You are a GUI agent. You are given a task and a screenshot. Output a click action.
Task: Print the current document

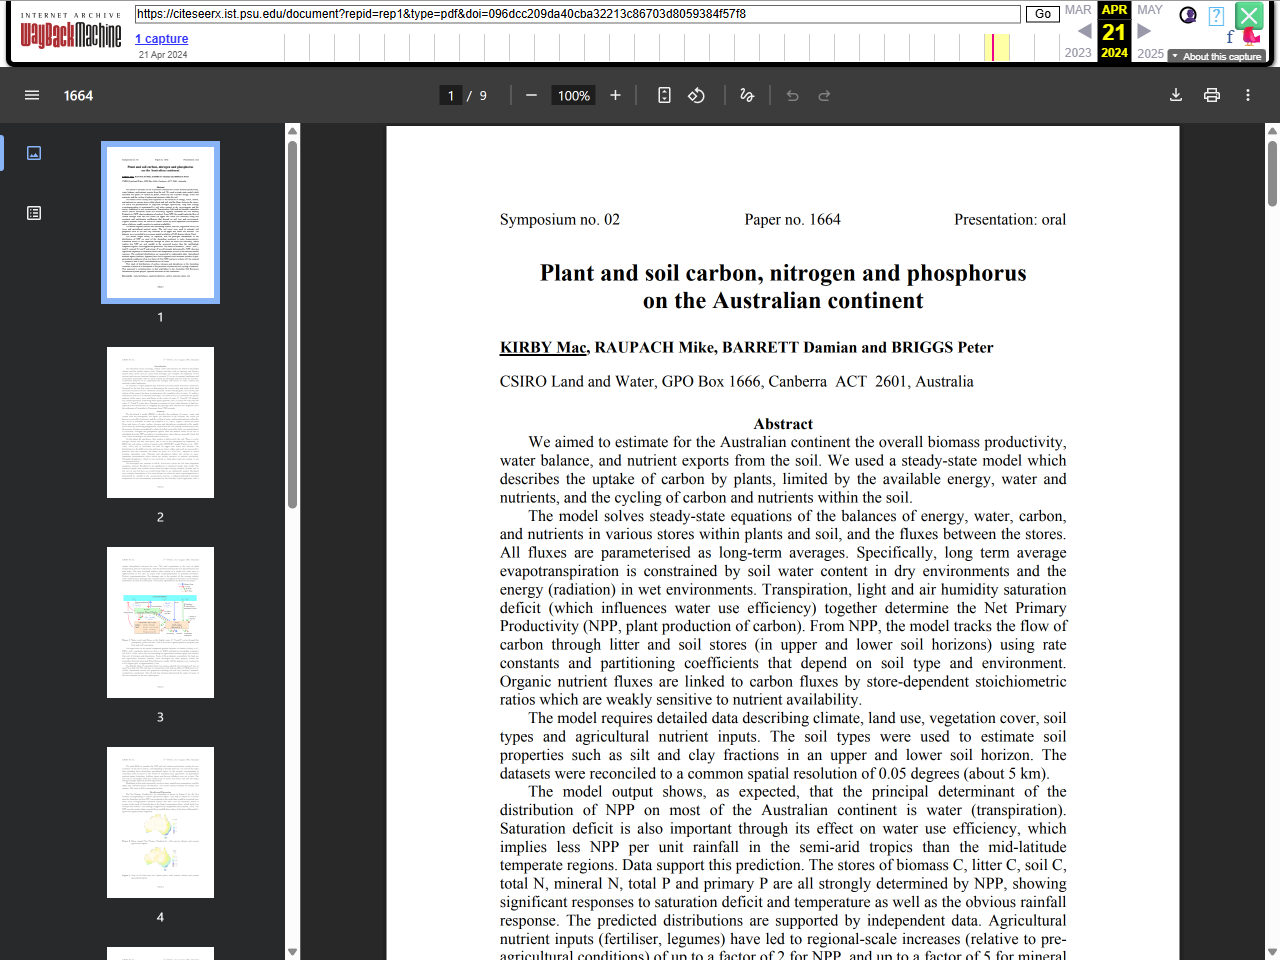click(x=1209, y=95)
